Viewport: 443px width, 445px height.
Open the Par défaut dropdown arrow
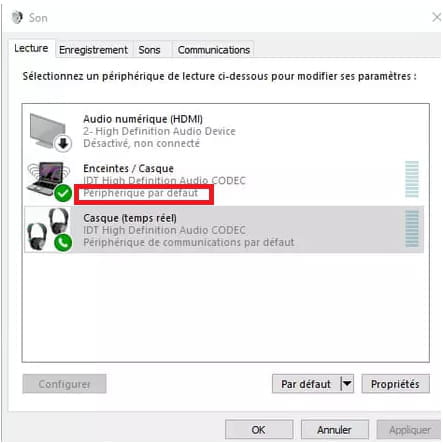click(x=347, y=384)
